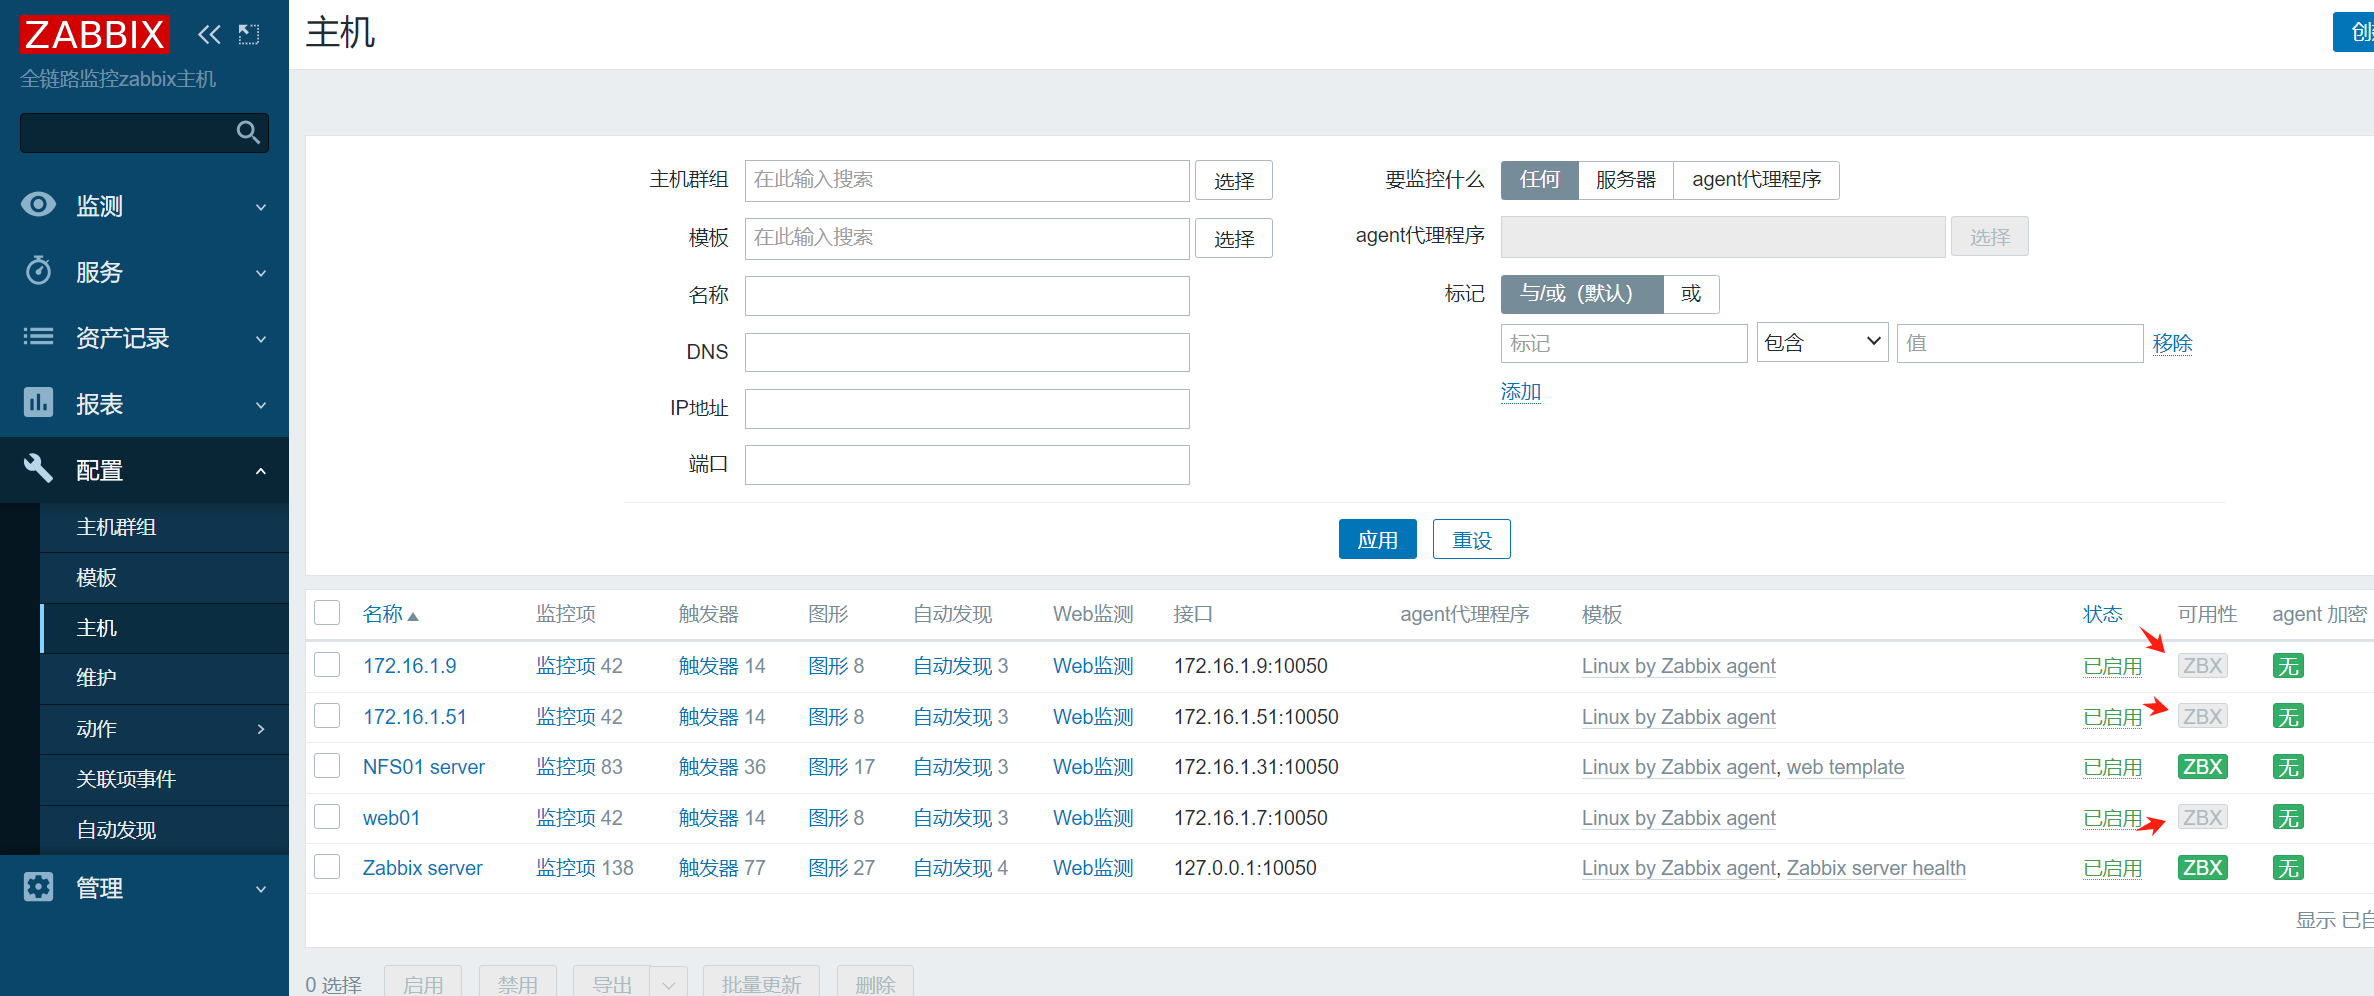This screenshot has width=2374, height=996.
Task: Click the 添加 tag link
Action: [1520, 392]
